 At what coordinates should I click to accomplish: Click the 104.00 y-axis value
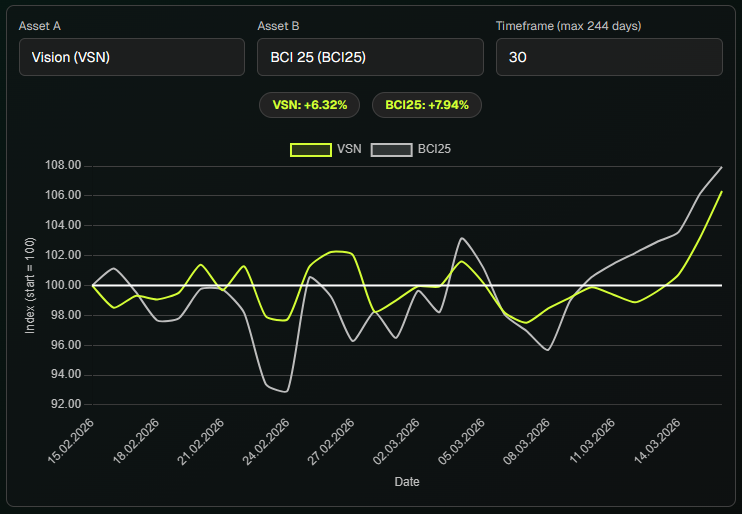point(63,225)
